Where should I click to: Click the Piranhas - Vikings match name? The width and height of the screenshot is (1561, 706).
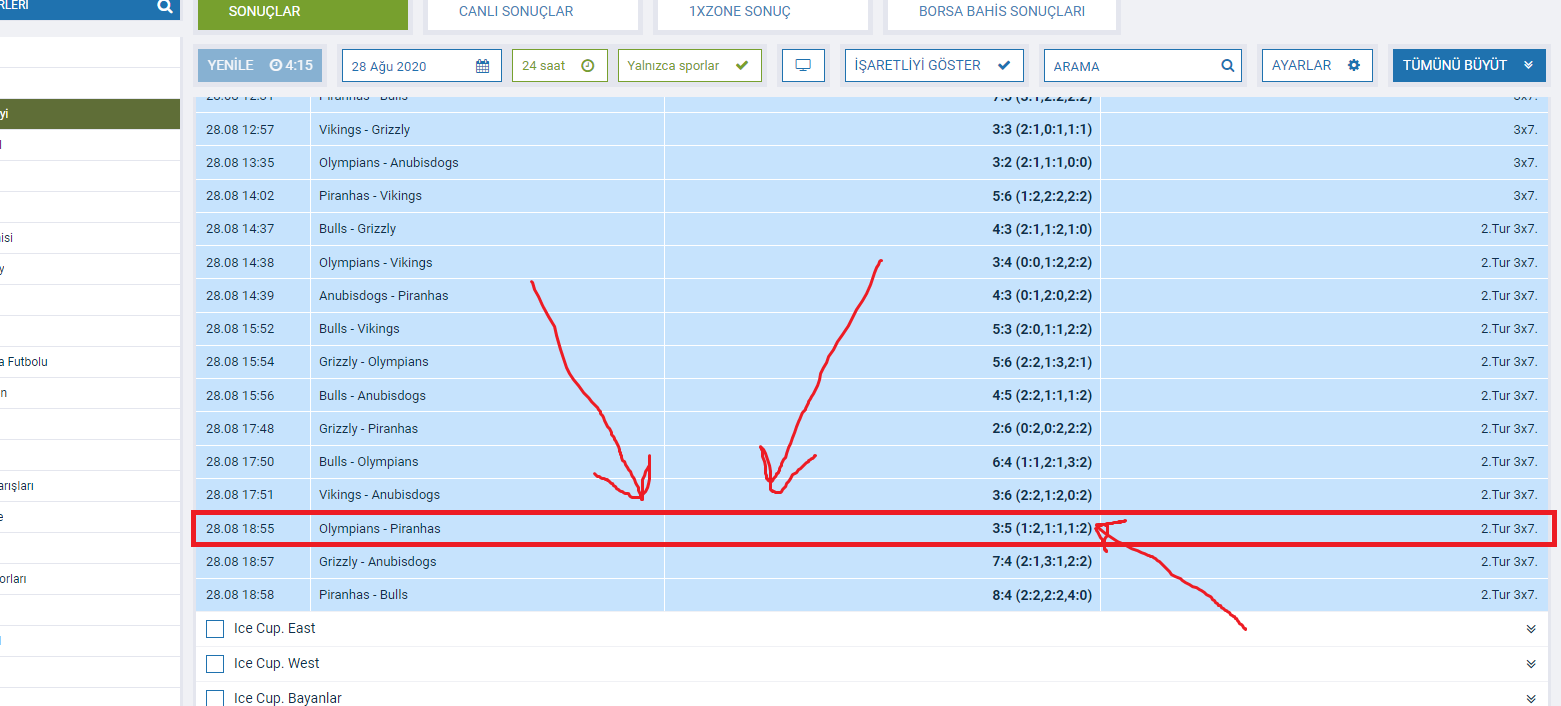(370, 196)
